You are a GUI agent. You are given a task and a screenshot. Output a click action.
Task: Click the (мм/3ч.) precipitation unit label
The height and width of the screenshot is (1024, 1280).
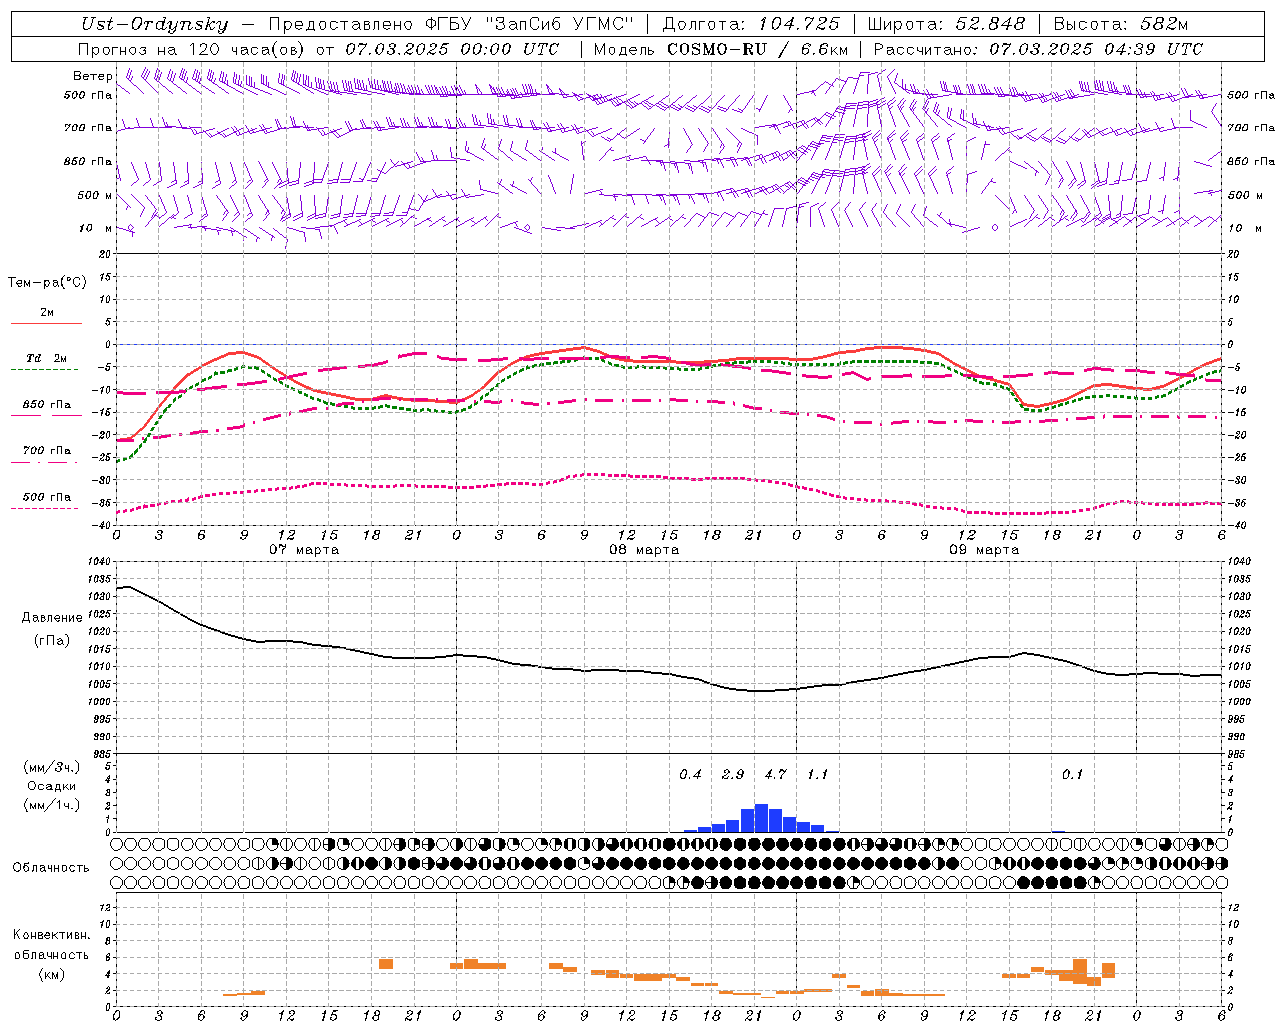pos(52,768)
